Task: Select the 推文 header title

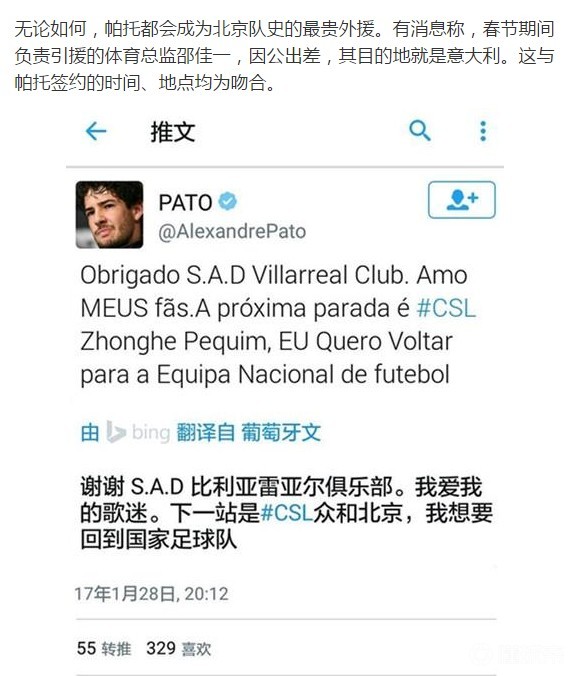Action: 173,131
